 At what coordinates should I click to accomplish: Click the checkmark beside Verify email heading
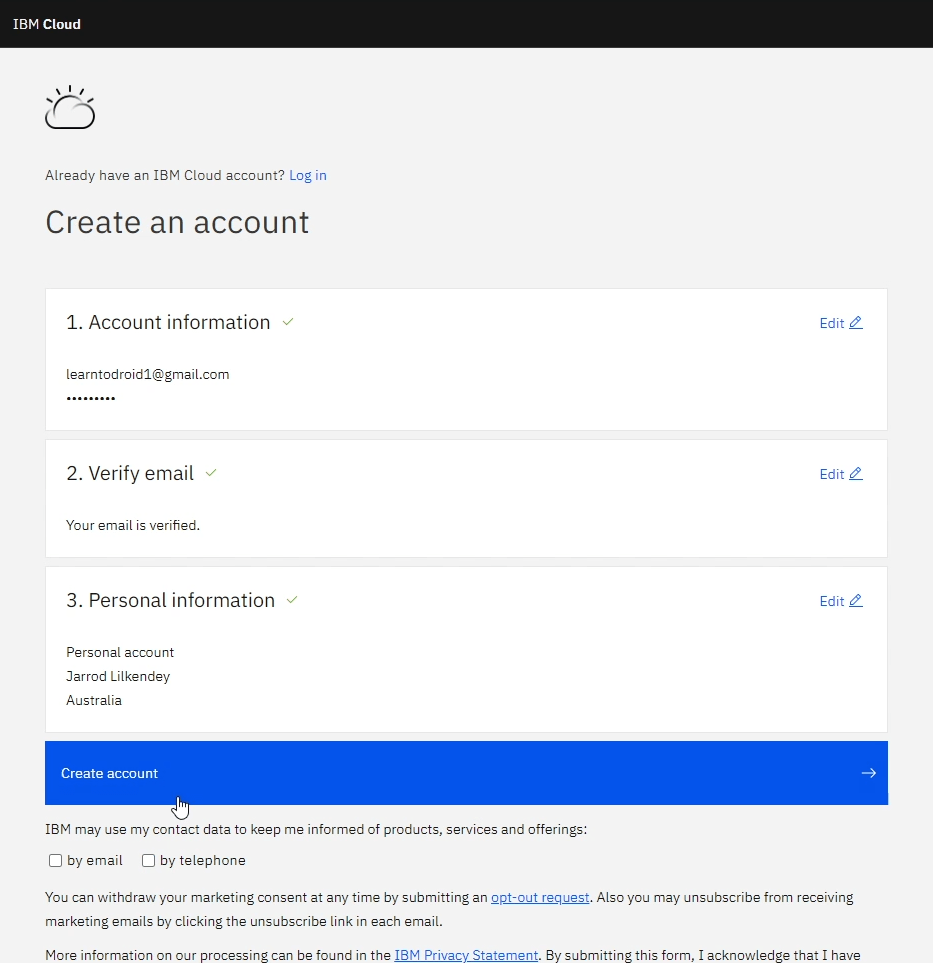(x=211, y=473)
